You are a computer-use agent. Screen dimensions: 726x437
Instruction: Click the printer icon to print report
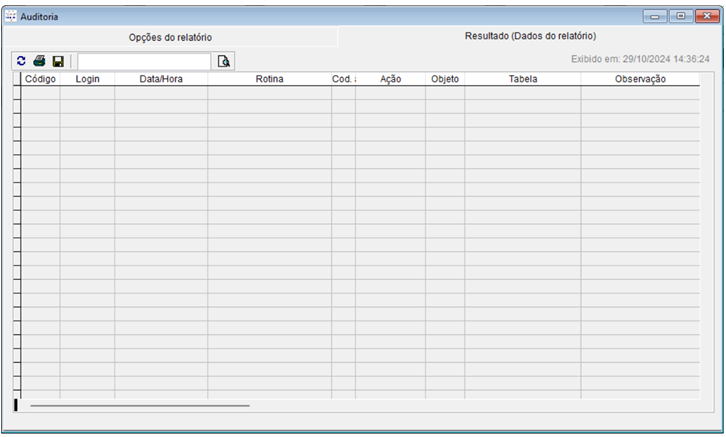click(39, 61)
